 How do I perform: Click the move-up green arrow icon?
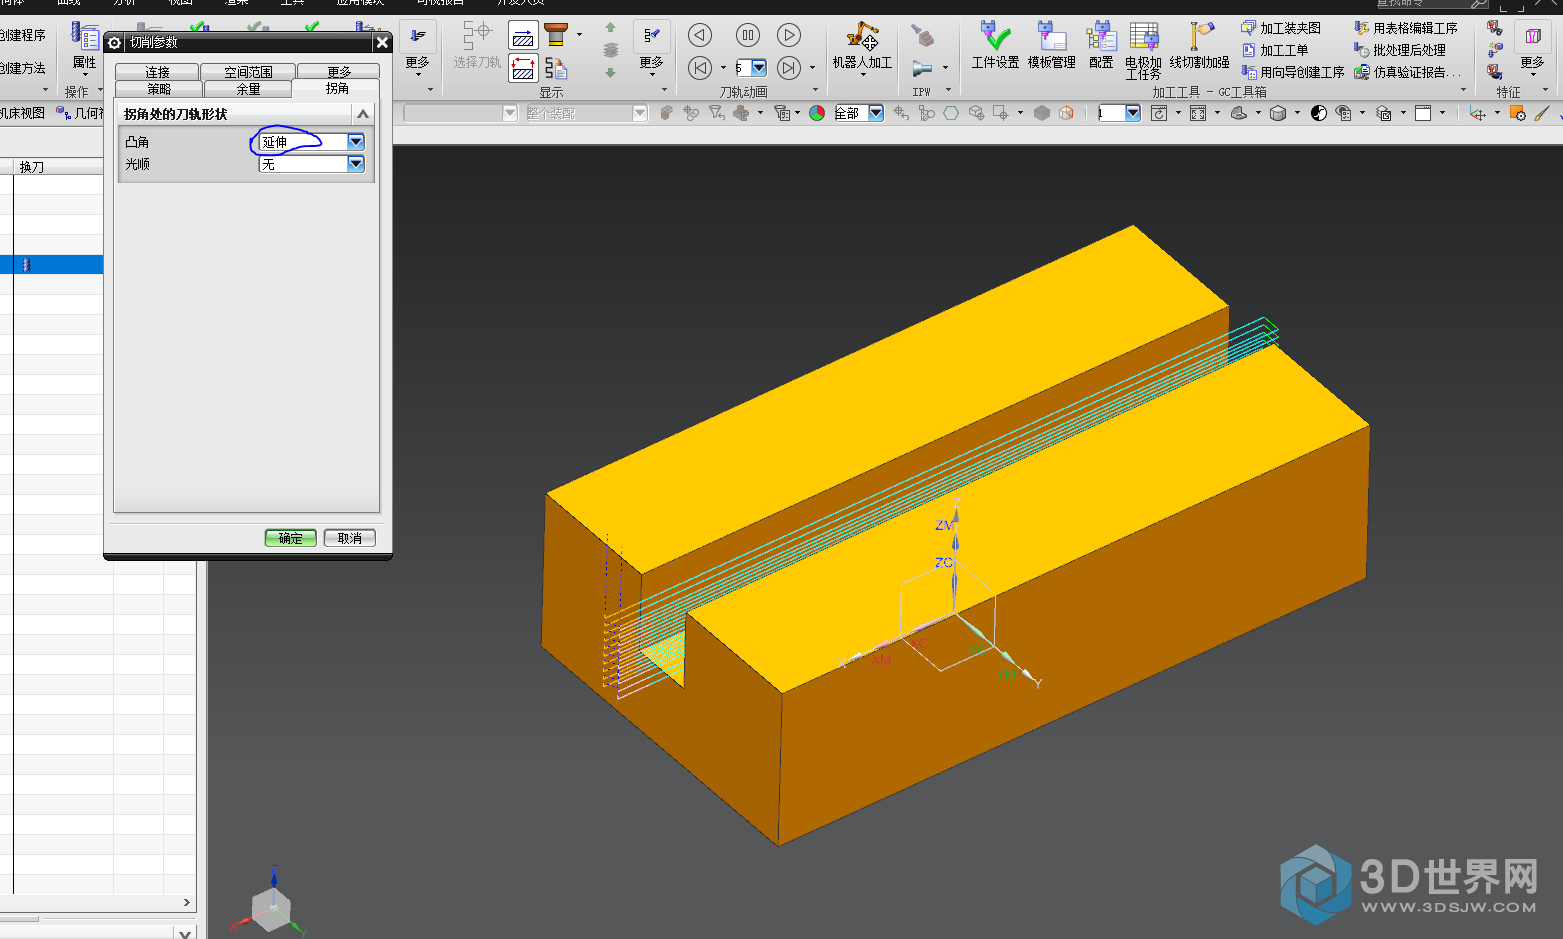click(610, 28)
